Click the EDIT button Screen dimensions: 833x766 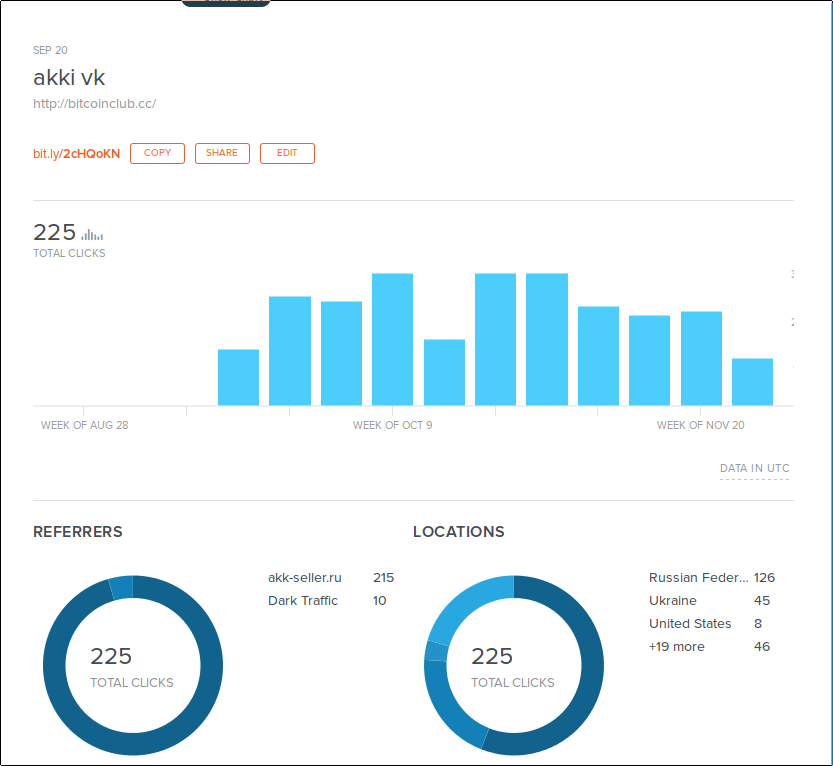(x=287, y=154)
